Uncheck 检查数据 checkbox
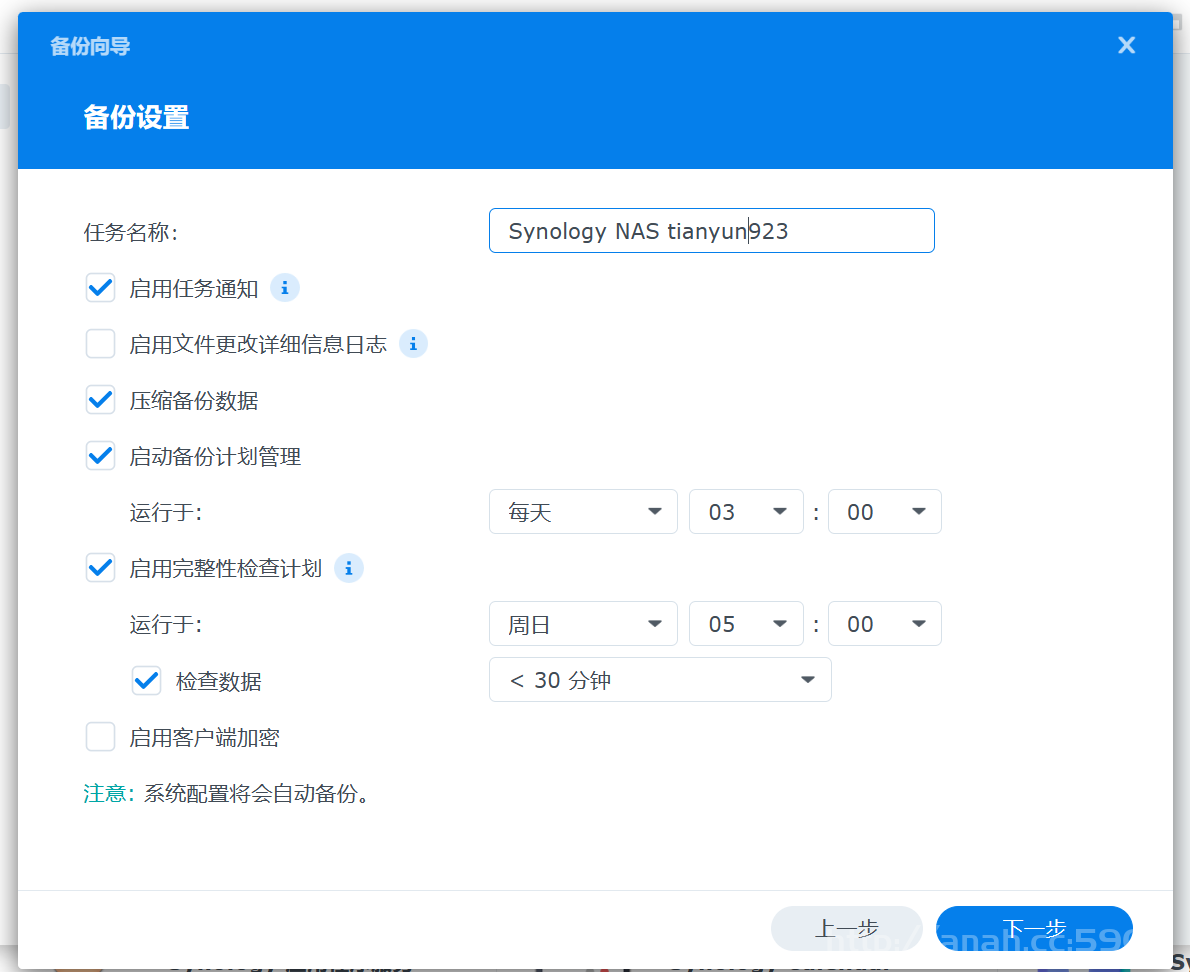 pos(146,681)
